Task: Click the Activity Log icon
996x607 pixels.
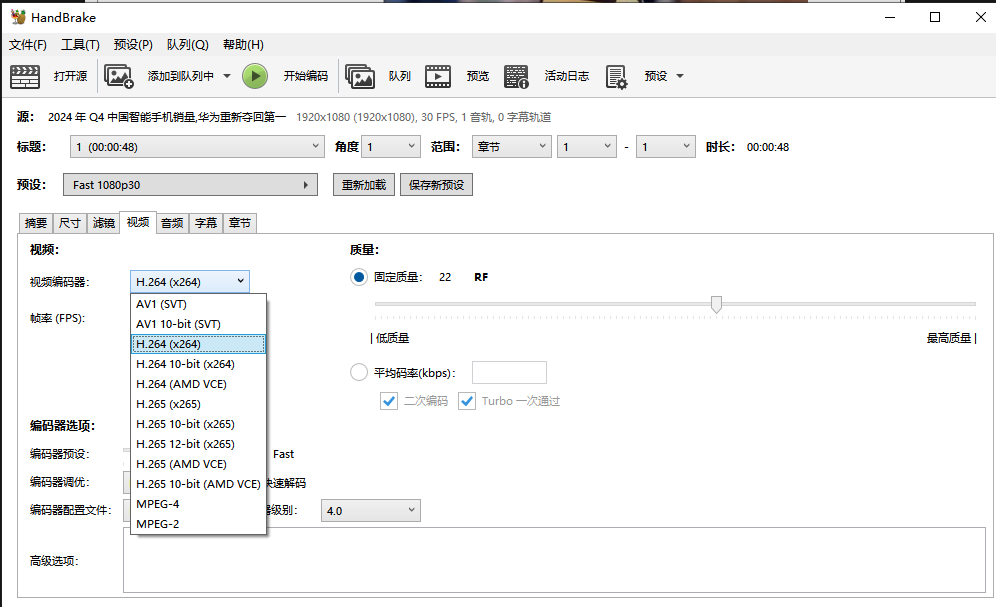Action: [516, 76]
